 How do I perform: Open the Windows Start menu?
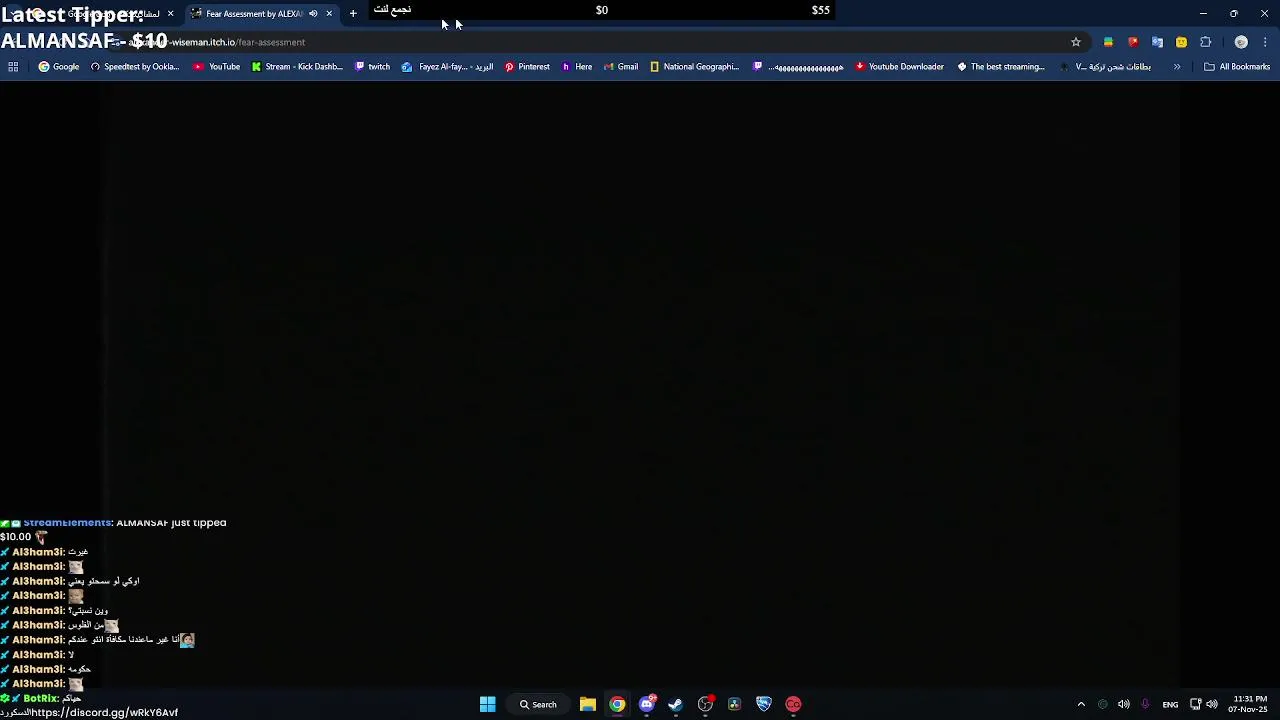pyautogui.click(x=488, y=704)
